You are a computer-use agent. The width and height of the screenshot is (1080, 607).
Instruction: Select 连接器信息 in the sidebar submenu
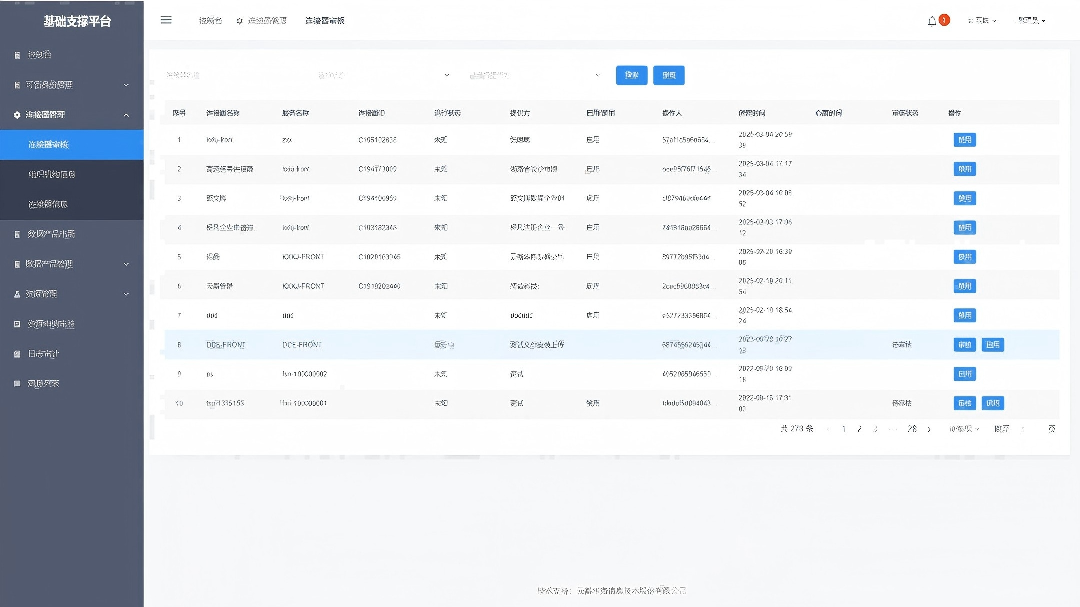click(x=48, y=204)
